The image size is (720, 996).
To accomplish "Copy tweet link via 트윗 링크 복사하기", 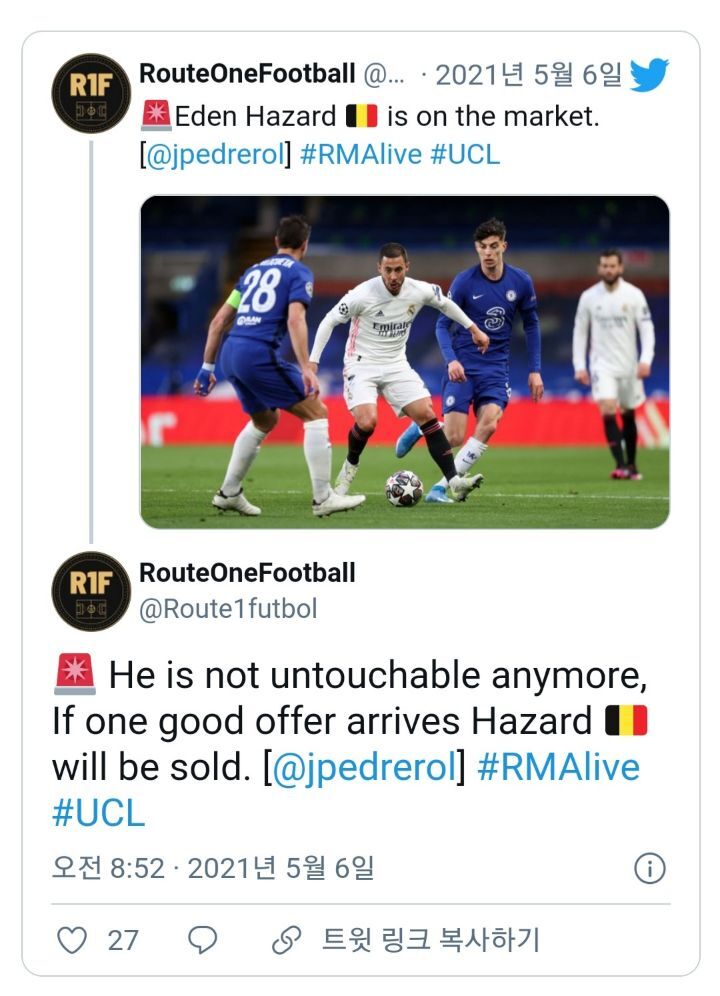I will [430, 940].
